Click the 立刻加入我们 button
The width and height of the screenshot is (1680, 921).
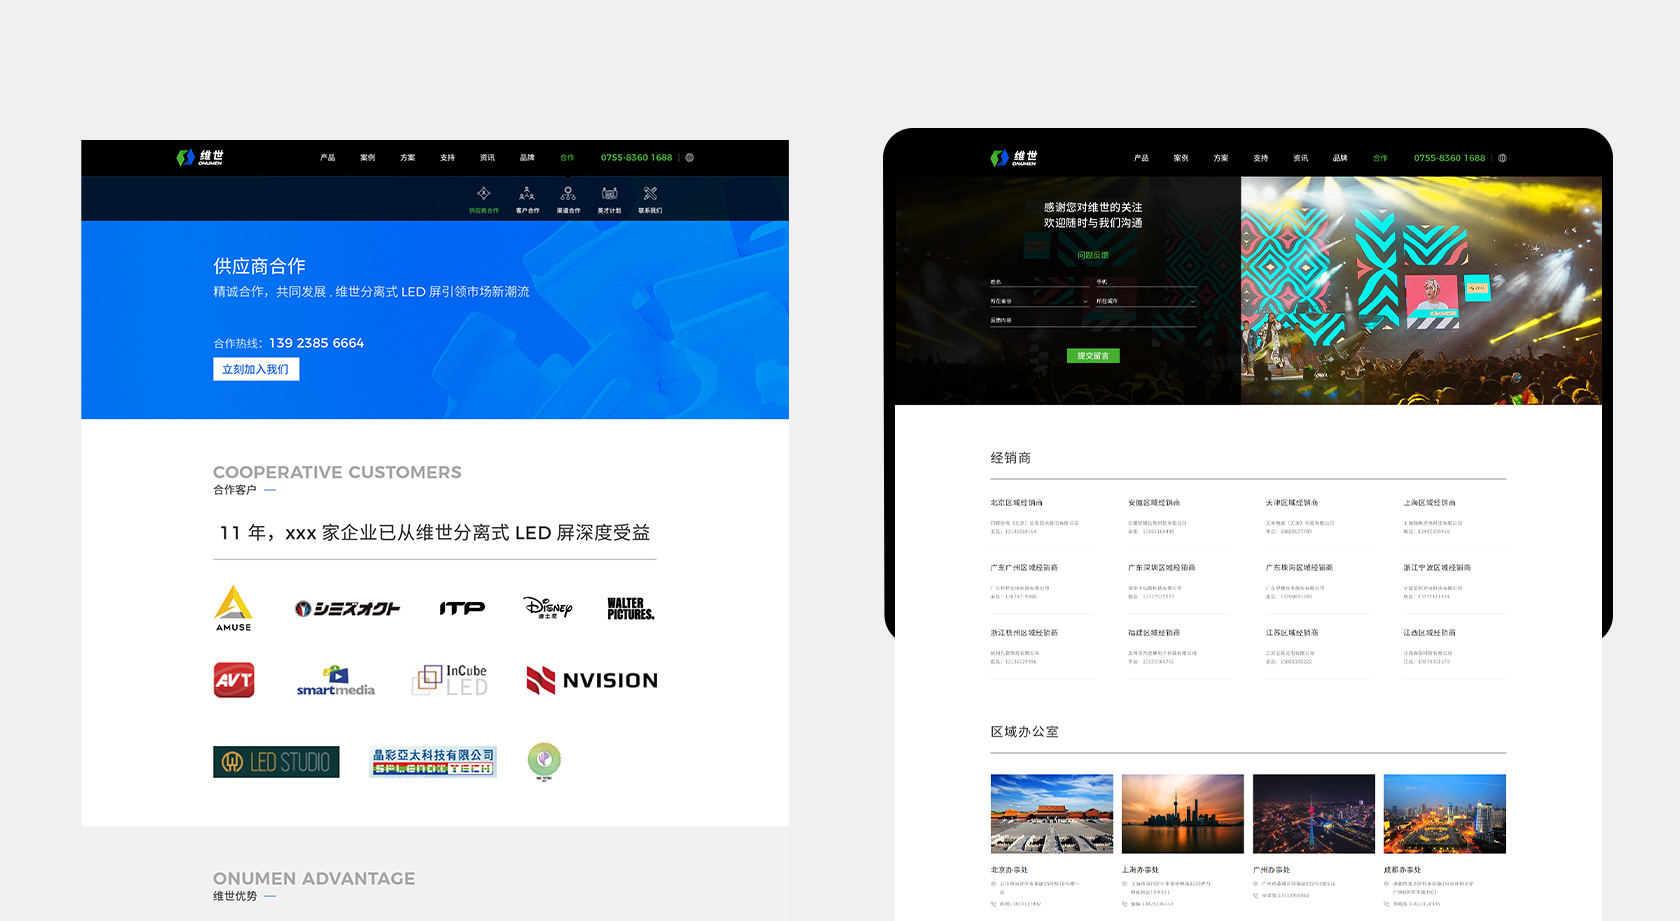256,369
